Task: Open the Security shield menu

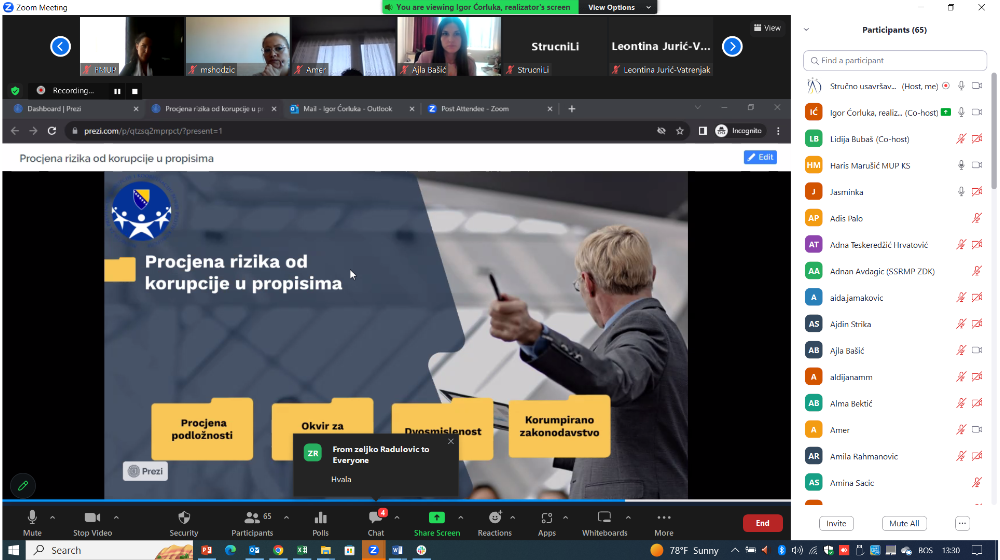Action: point(184,523)
